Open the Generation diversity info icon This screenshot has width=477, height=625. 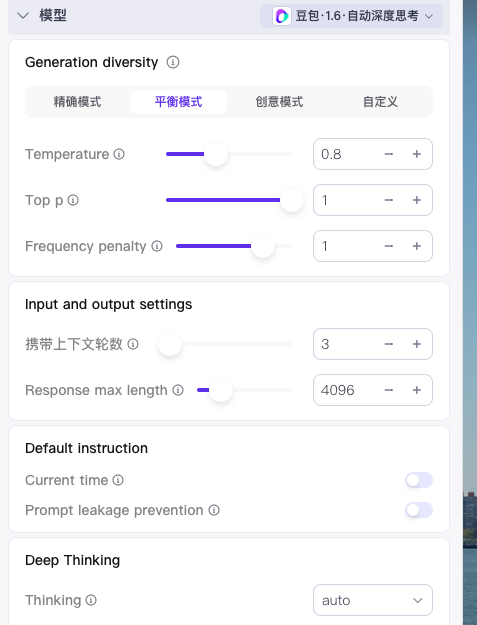(173, 62)
